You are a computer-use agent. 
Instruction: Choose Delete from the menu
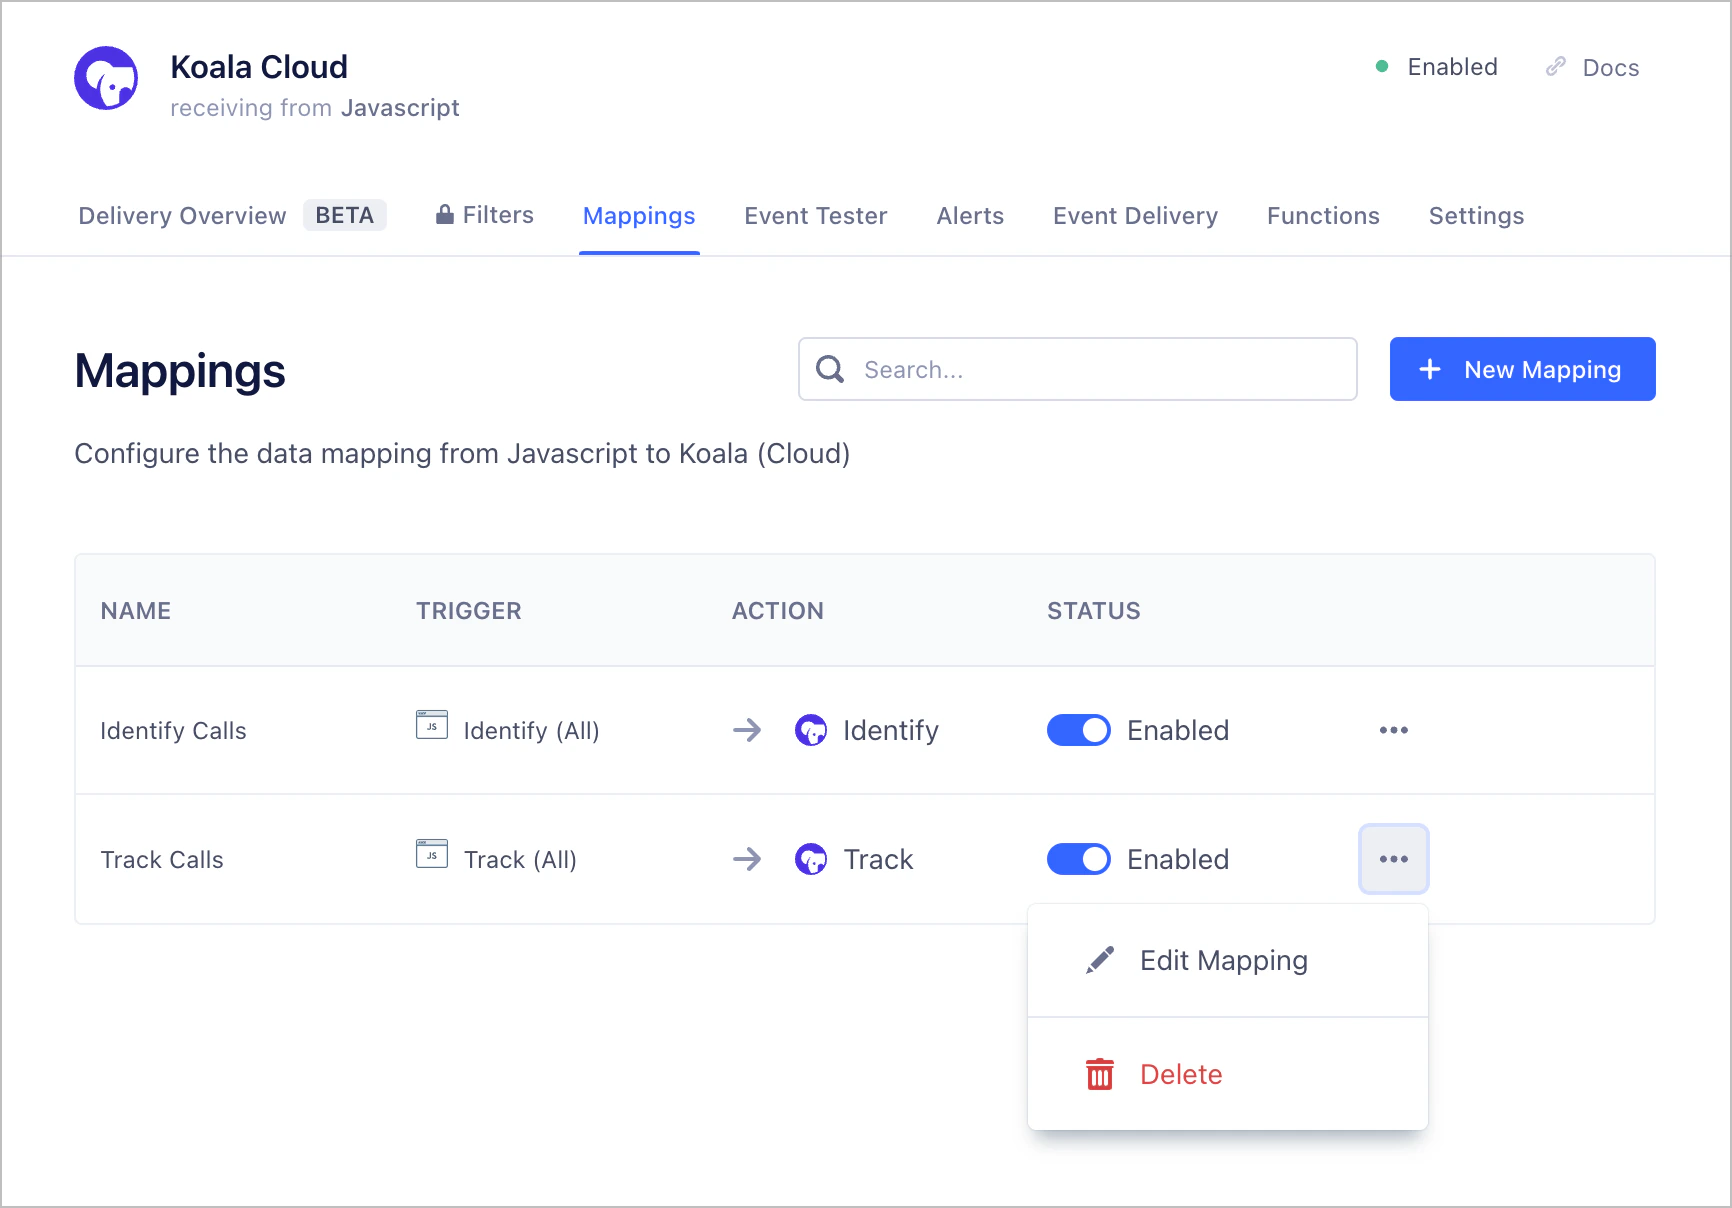coord(1228,1074)
